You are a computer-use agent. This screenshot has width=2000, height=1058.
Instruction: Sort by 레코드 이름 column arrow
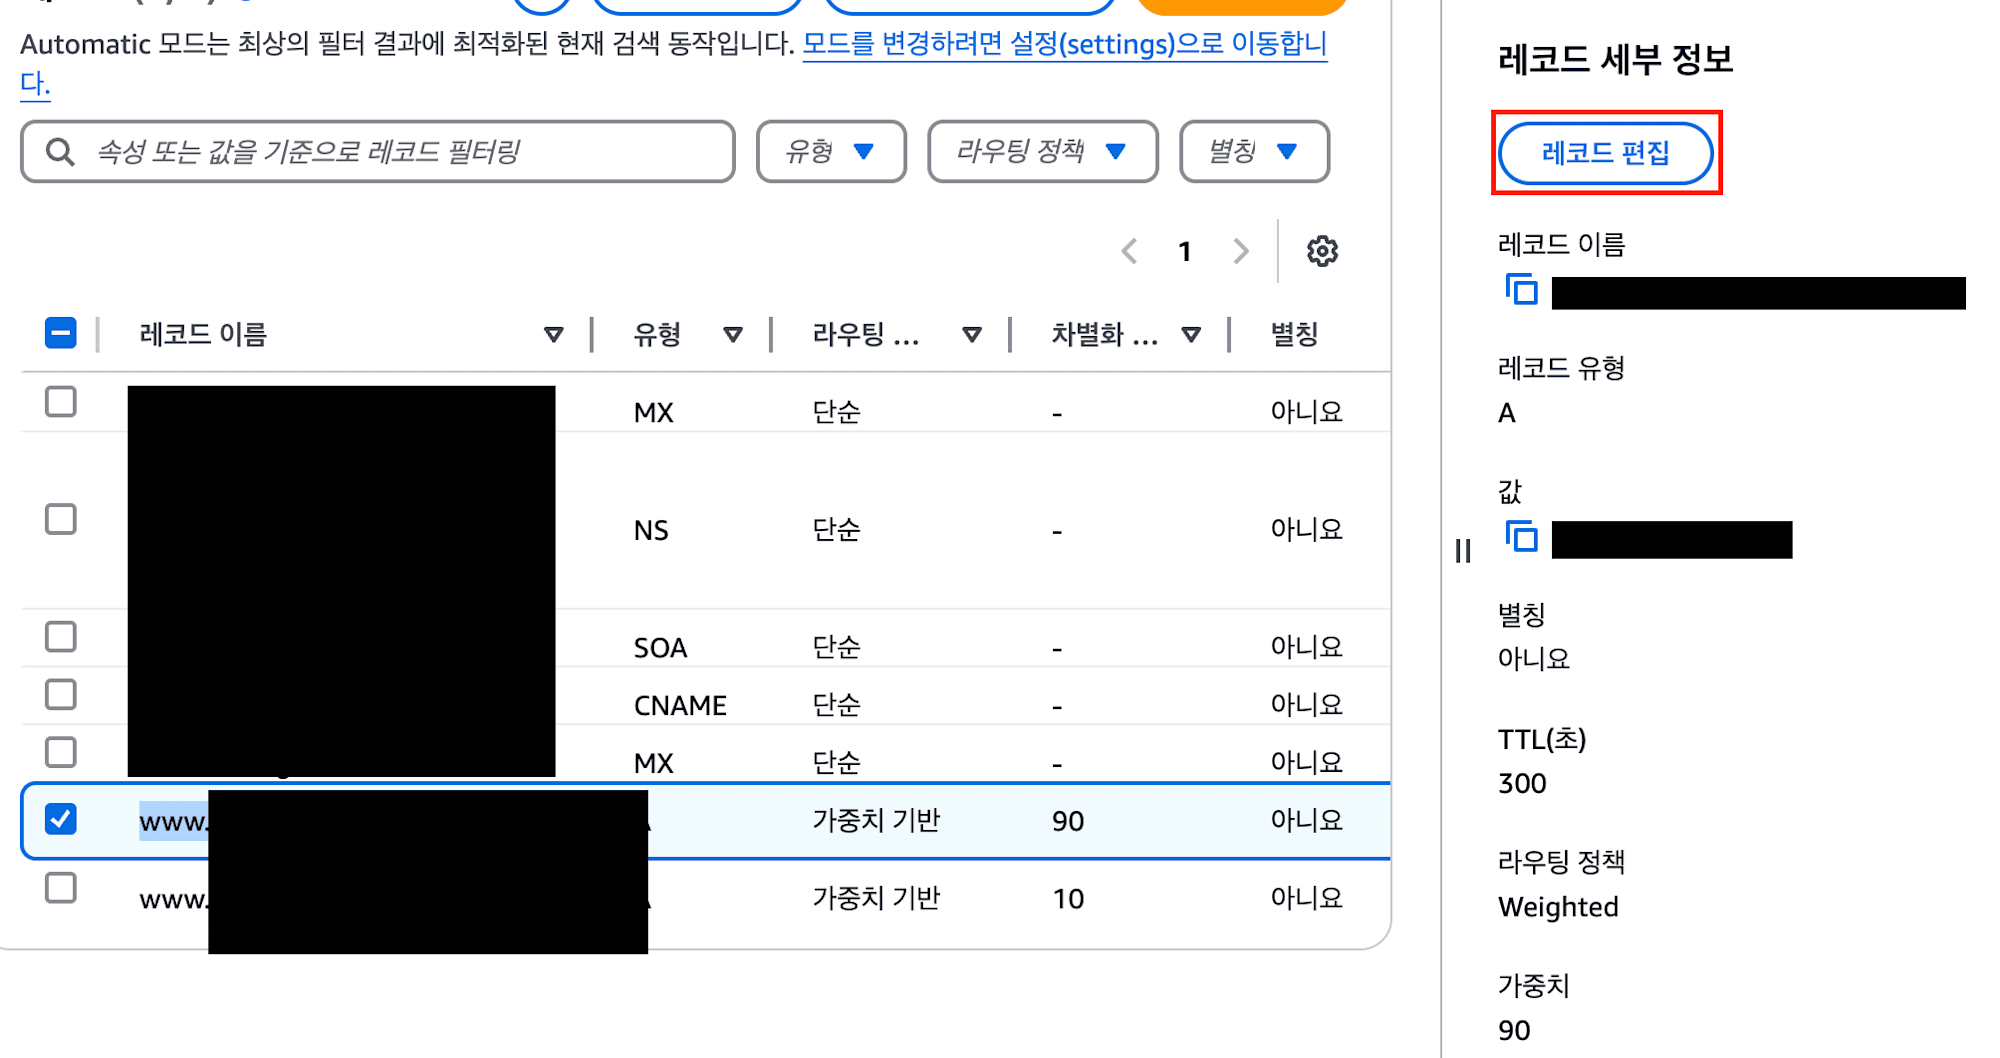tap(553, 335)
